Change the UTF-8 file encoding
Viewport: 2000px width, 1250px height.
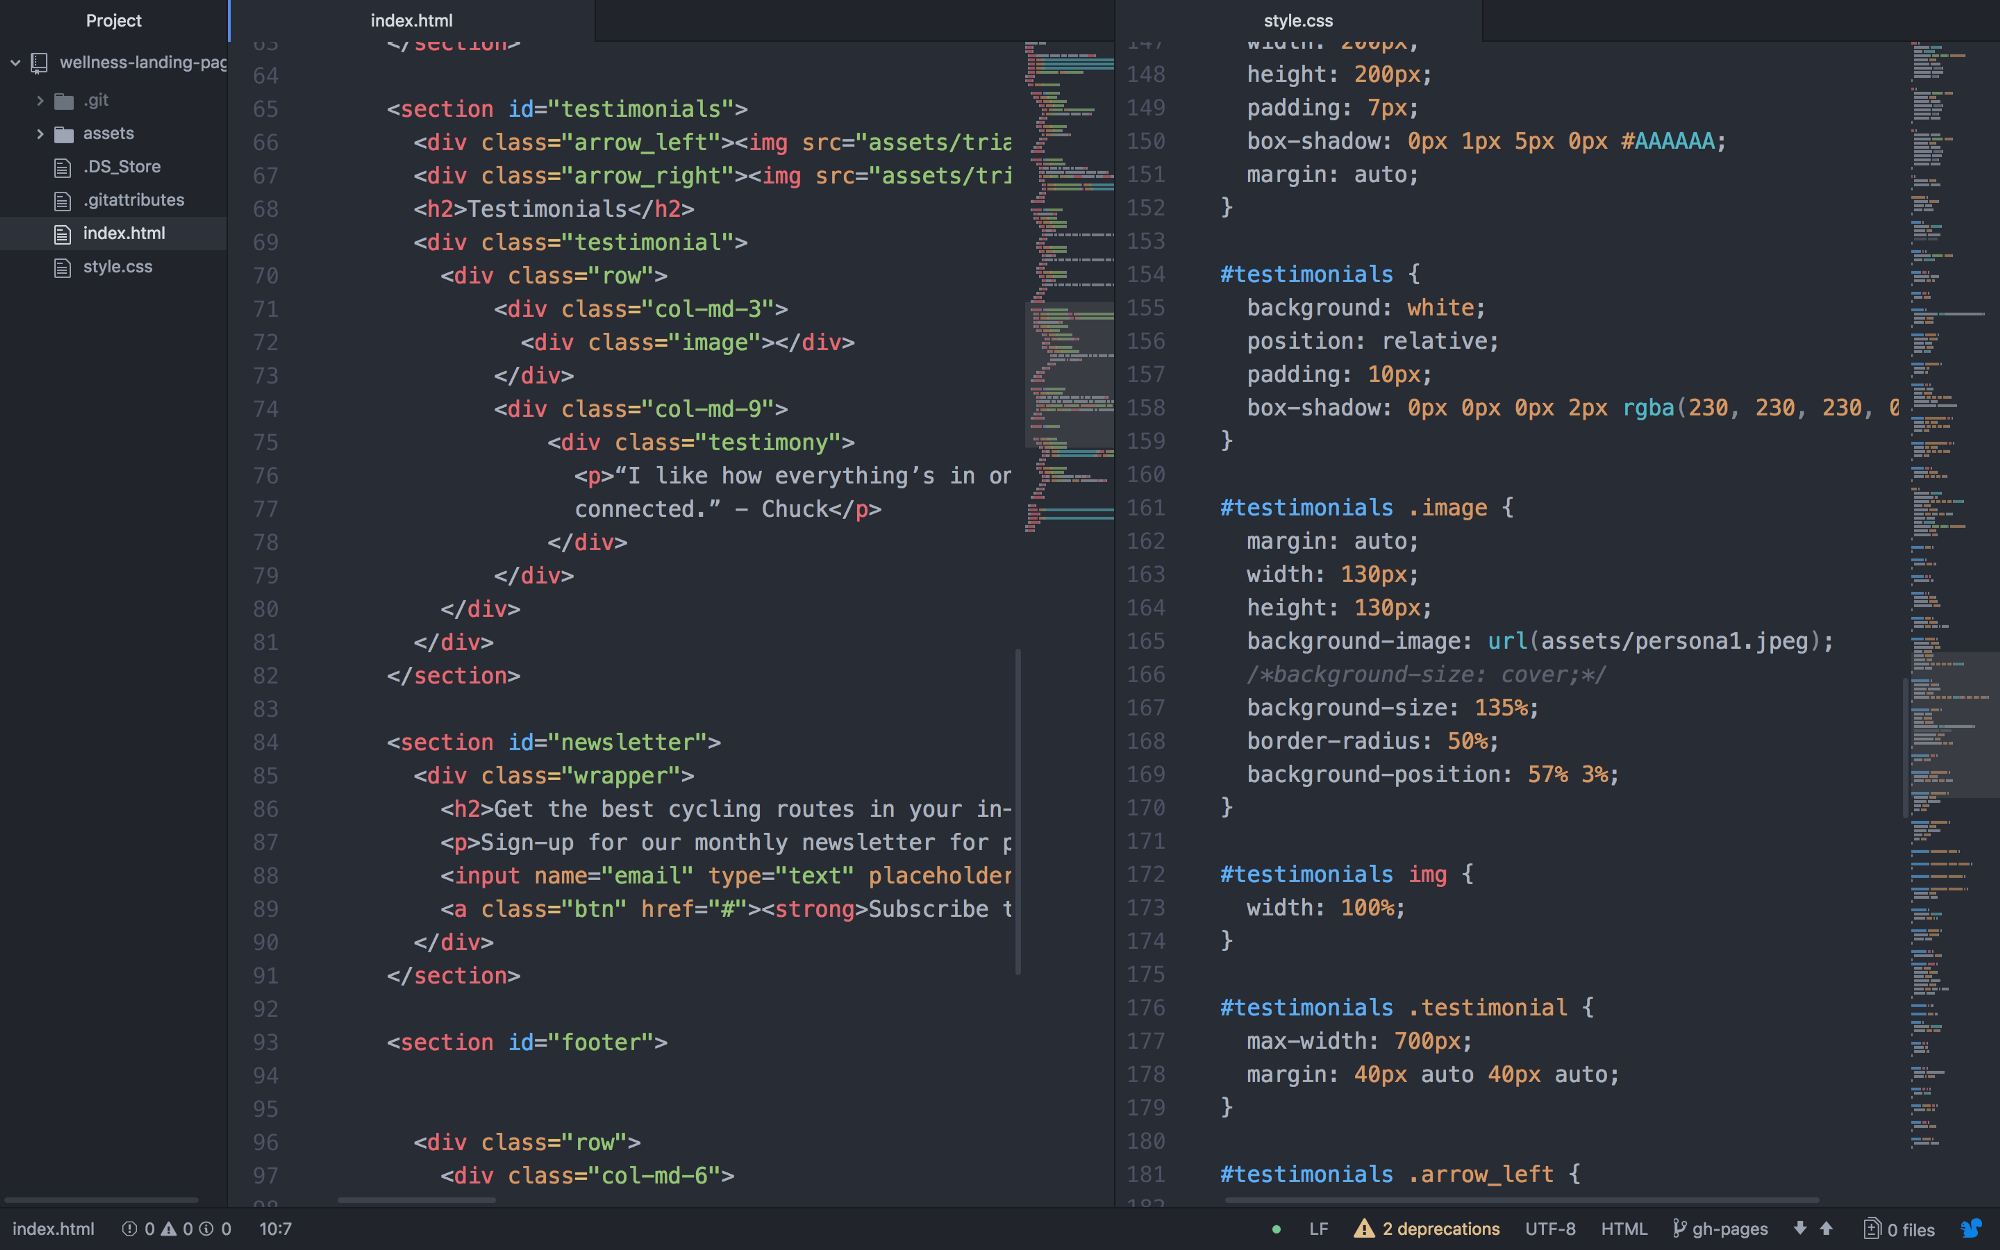1550,1229
